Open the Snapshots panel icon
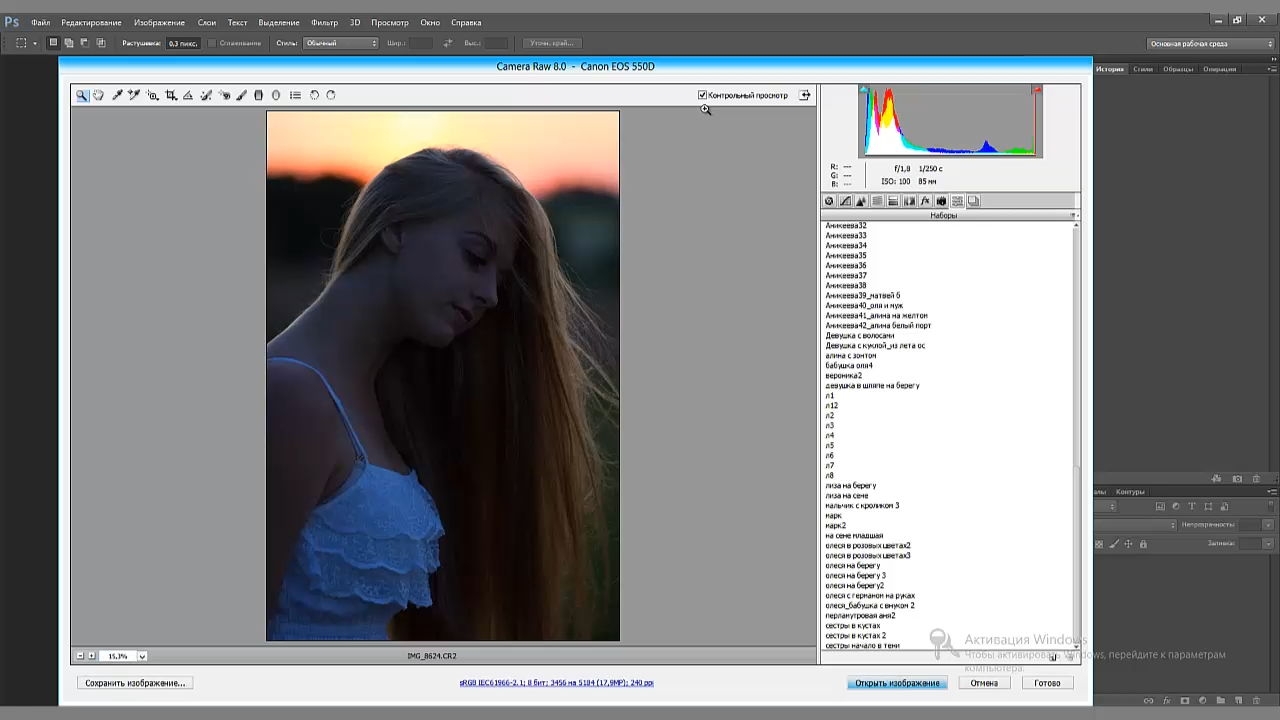 (x=973, y=201)
